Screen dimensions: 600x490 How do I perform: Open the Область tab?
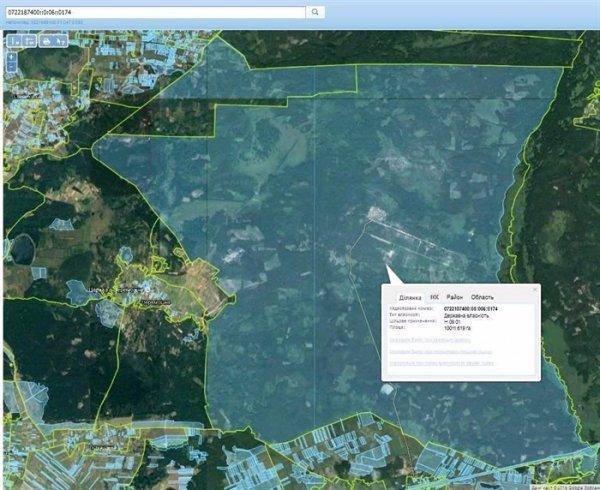(x=482, y=298)
